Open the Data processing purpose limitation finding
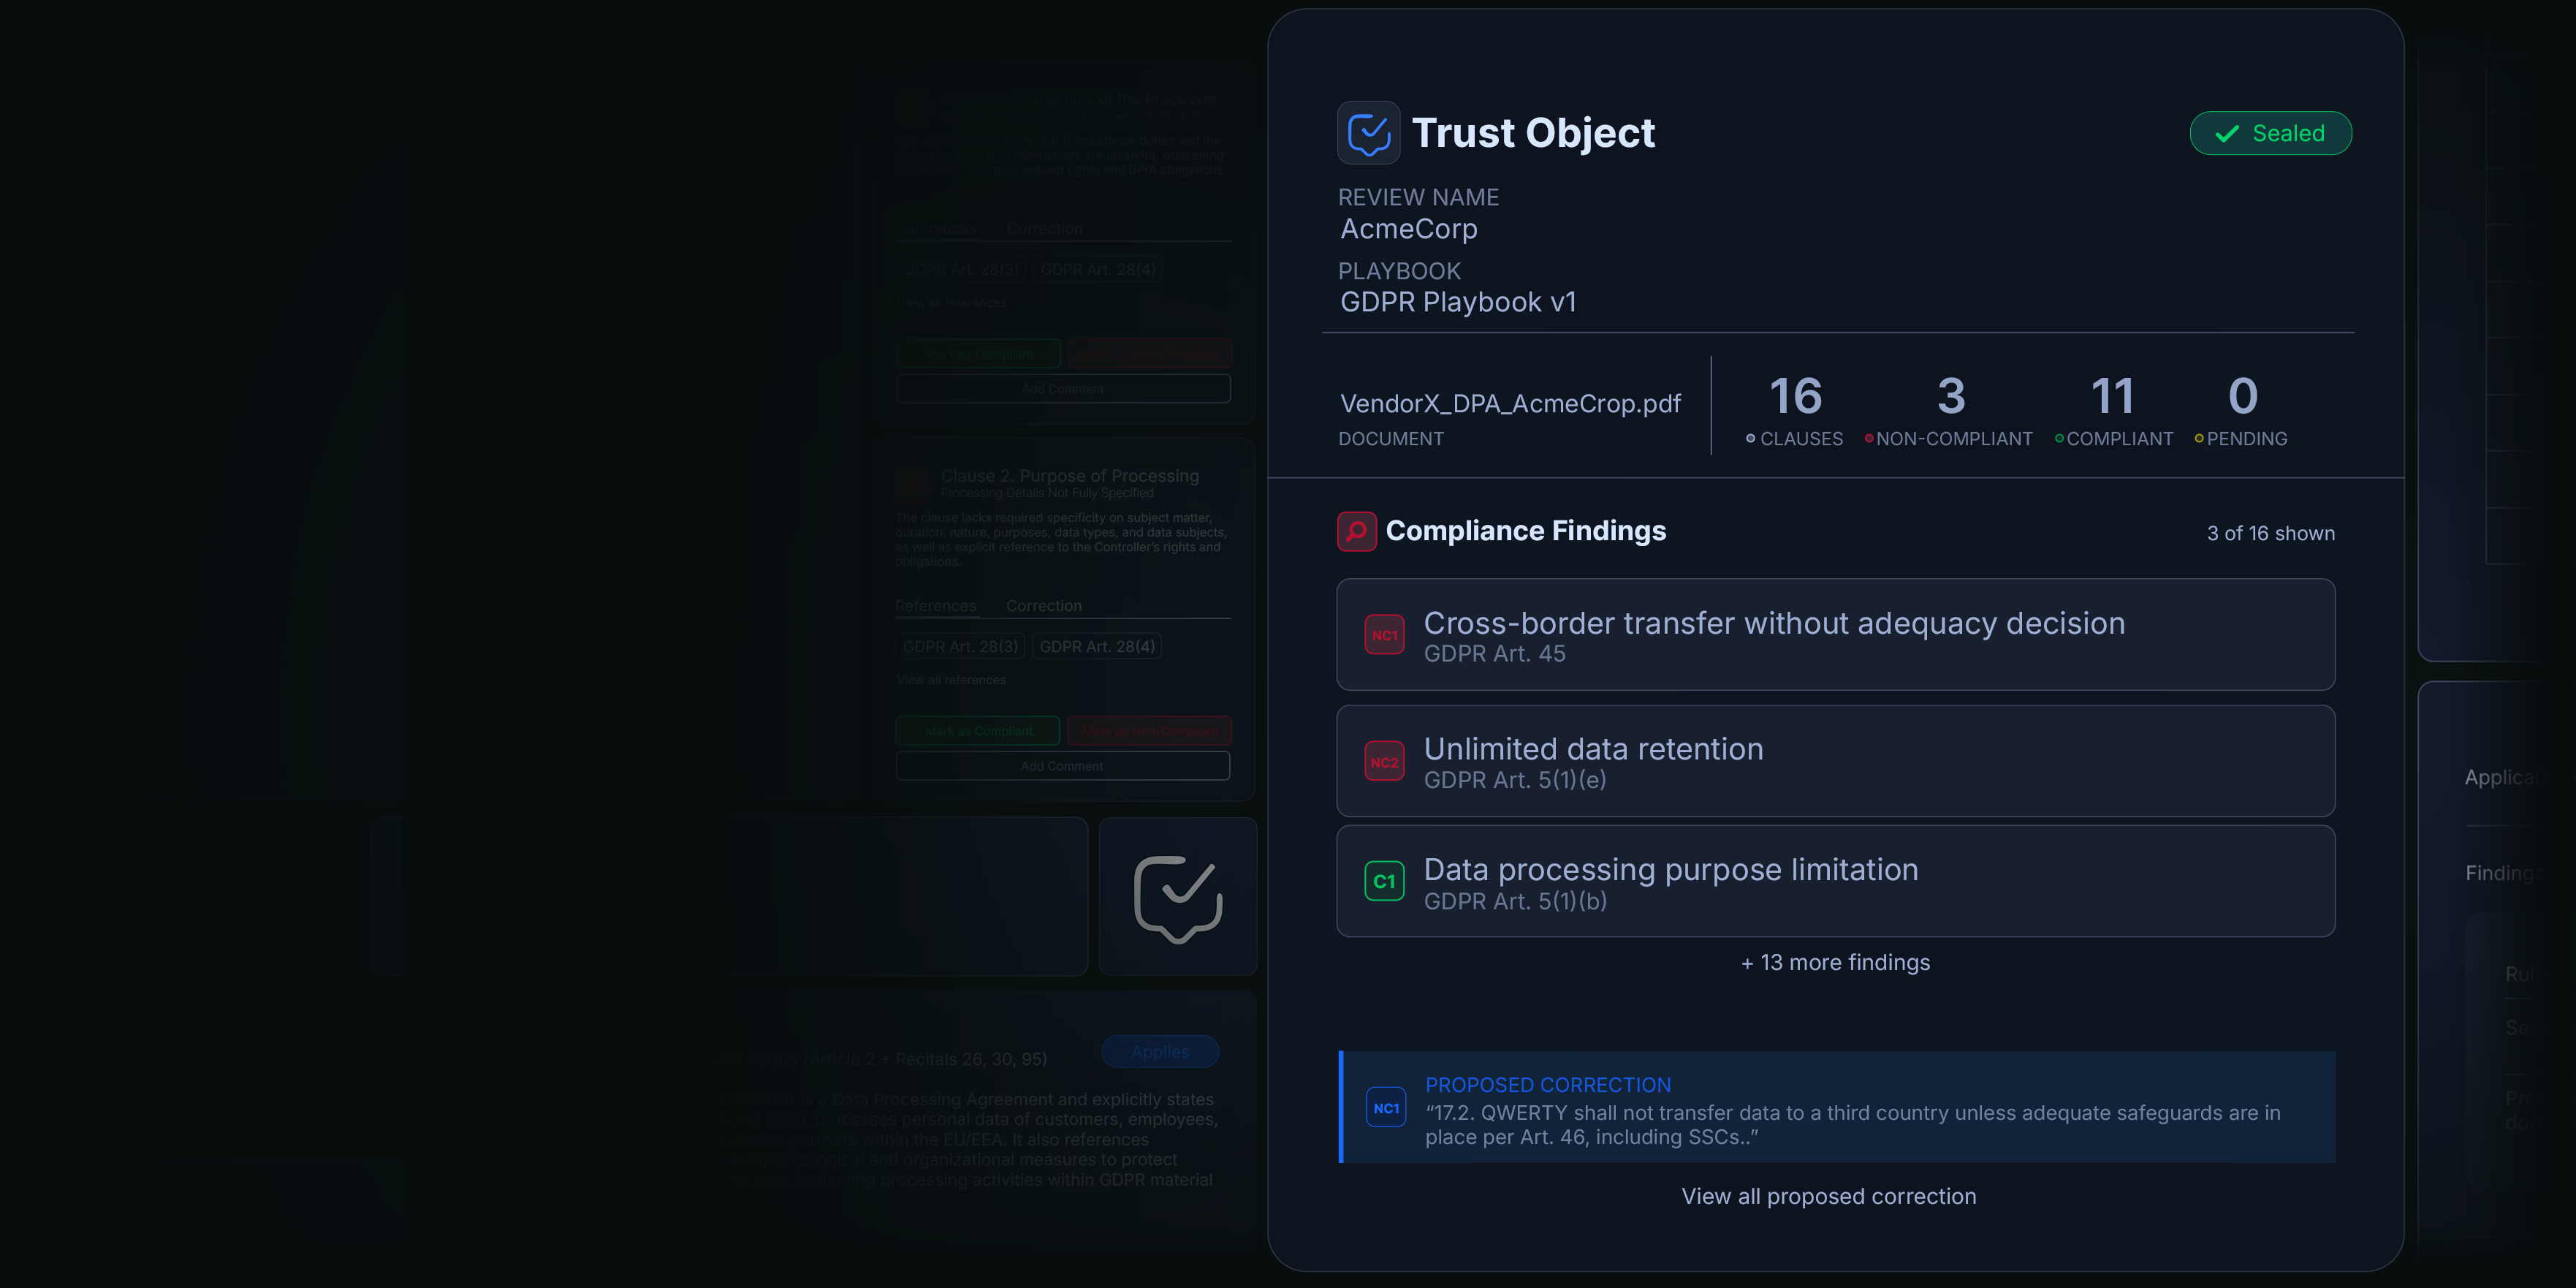Screen dimensions: 2576x1288 tap(1670, 870)
